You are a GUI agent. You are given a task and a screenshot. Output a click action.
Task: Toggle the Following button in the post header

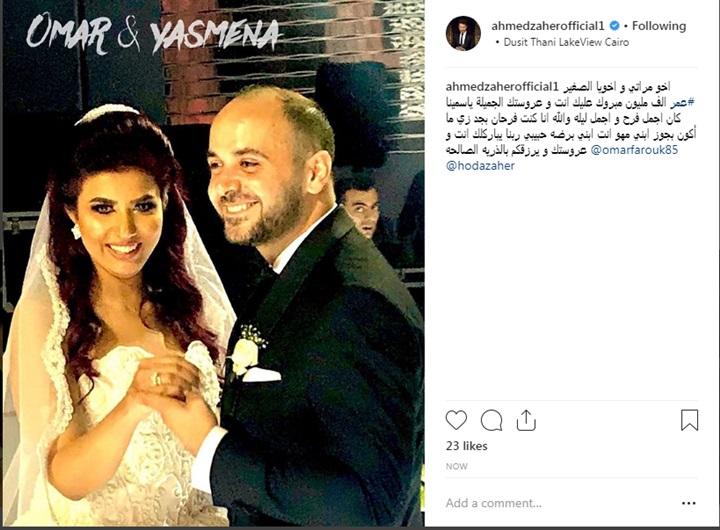click(659, 26)
